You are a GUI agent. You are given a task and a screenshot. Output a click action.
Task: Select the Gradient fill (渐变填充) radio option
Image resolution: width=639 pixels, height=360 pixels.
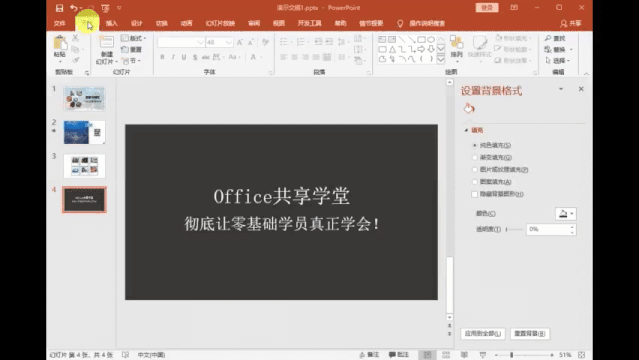pos(475,157)
